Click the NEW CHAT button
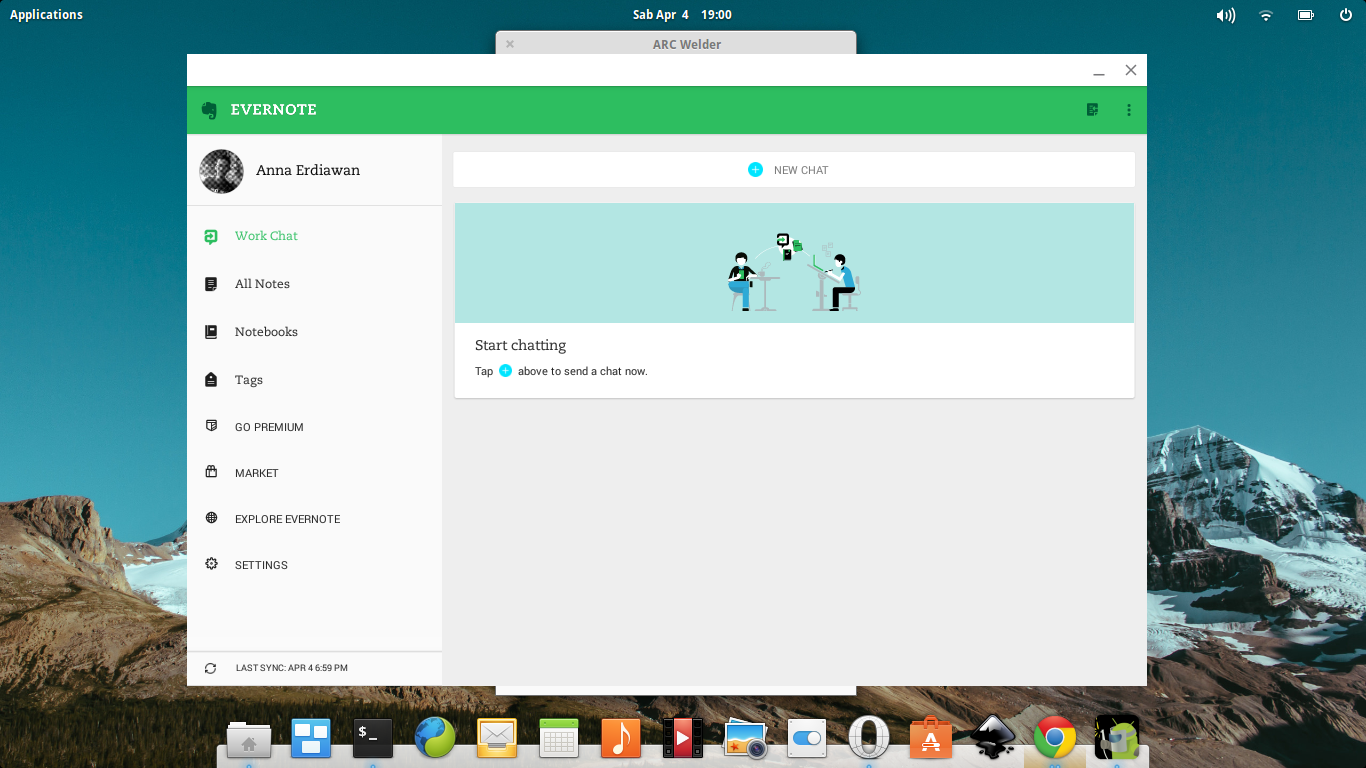 794,170
